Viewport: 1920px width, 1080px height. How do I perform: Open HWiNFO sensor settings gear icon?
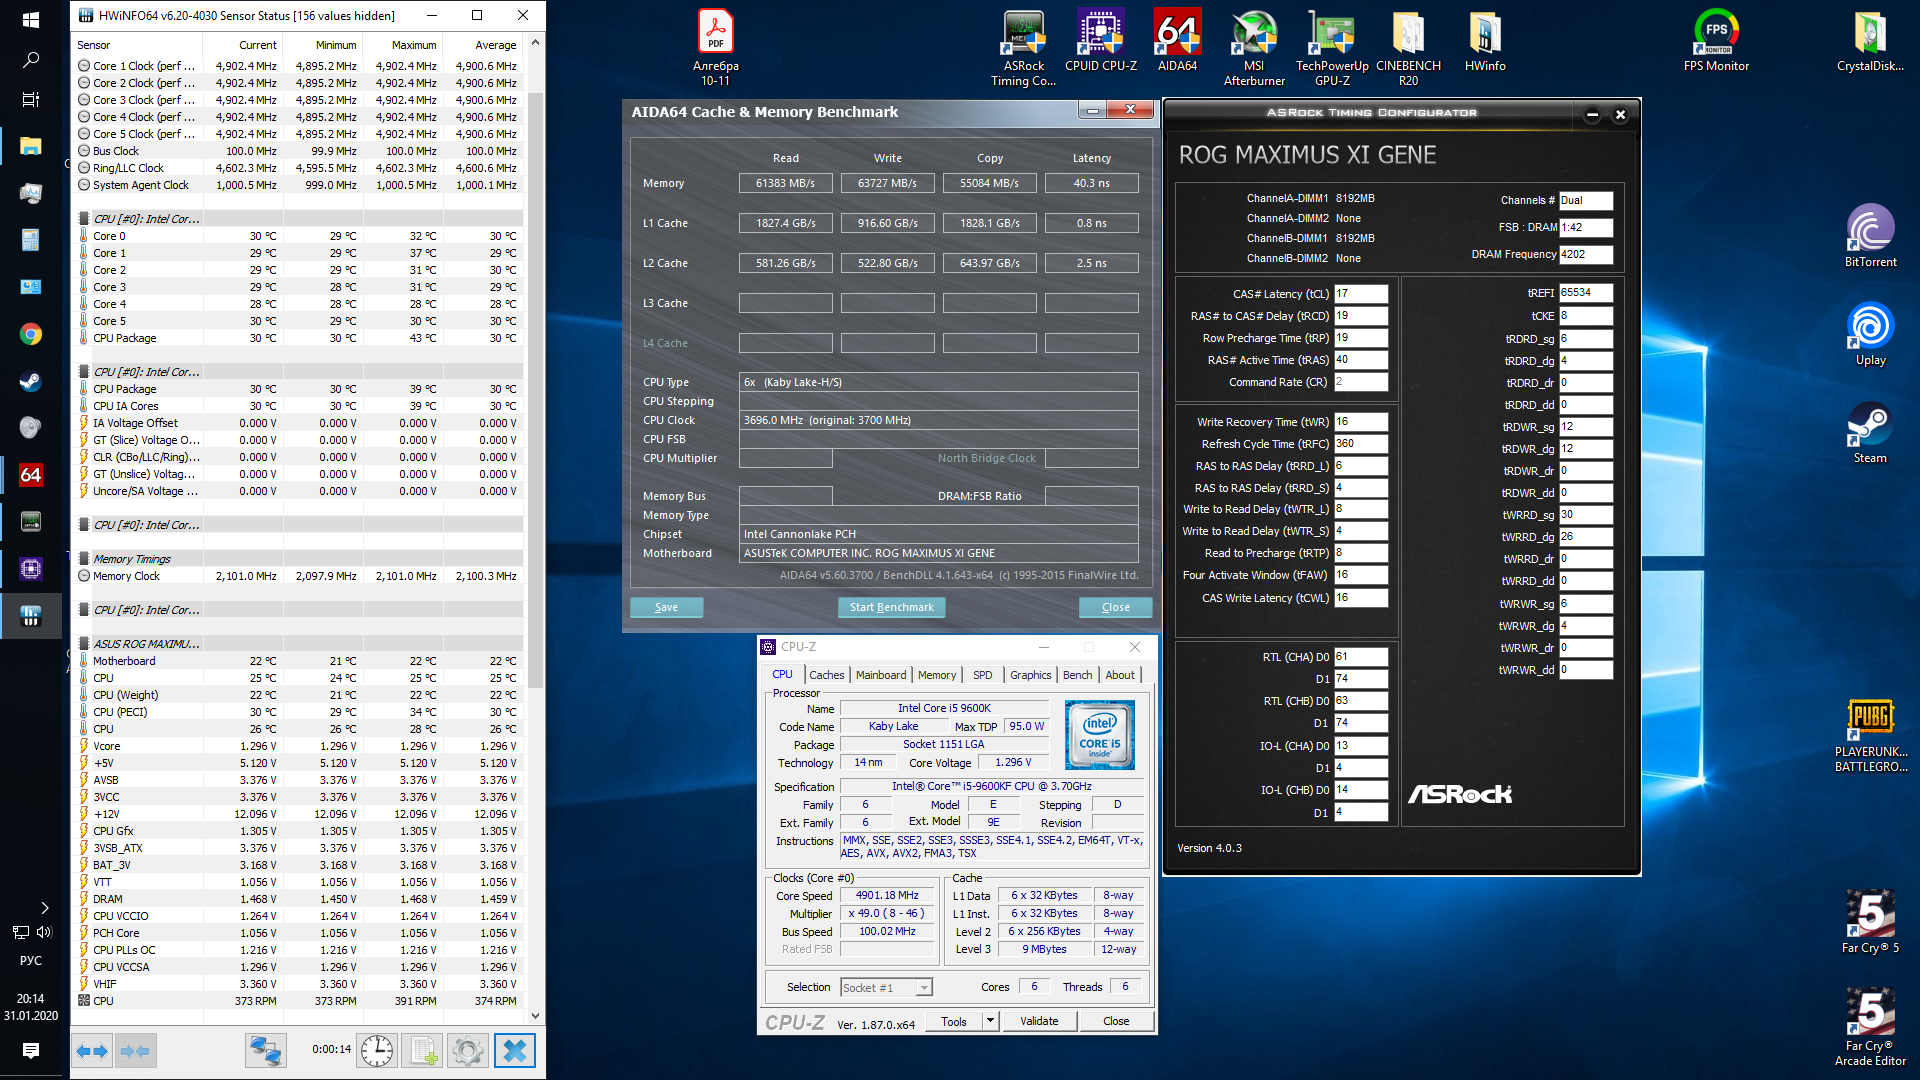click(x=468, y=1051)
